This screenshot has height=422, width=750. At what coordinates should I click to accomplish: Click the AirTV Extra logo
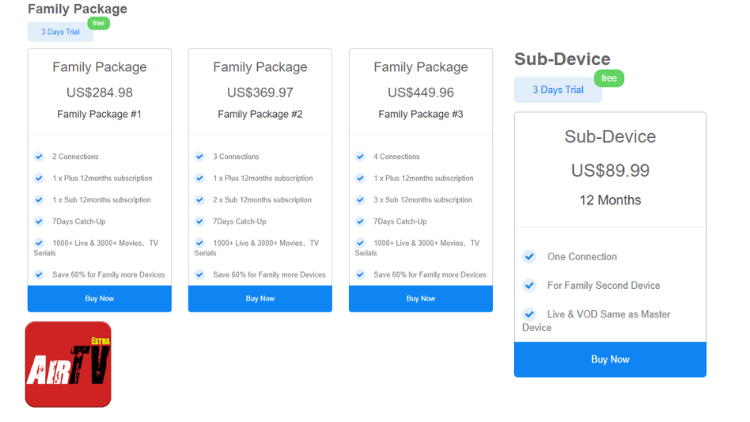68,364
